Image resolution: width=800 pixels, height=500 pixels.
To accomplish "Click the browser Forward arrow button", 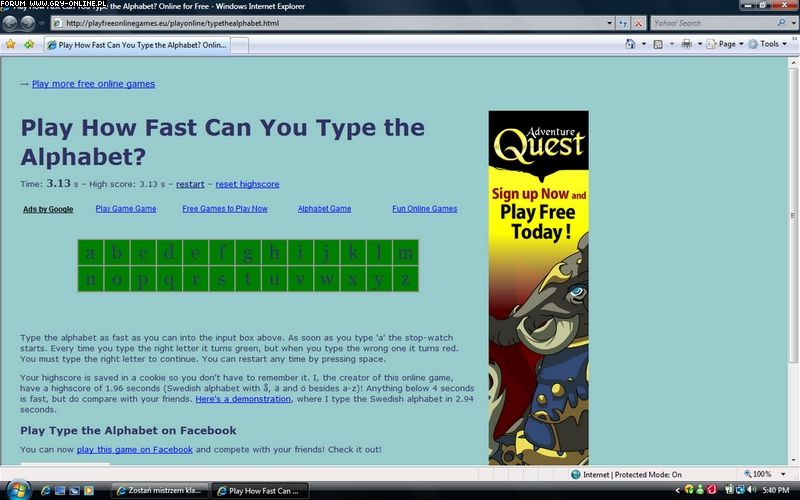I will [x=28, y=23].
